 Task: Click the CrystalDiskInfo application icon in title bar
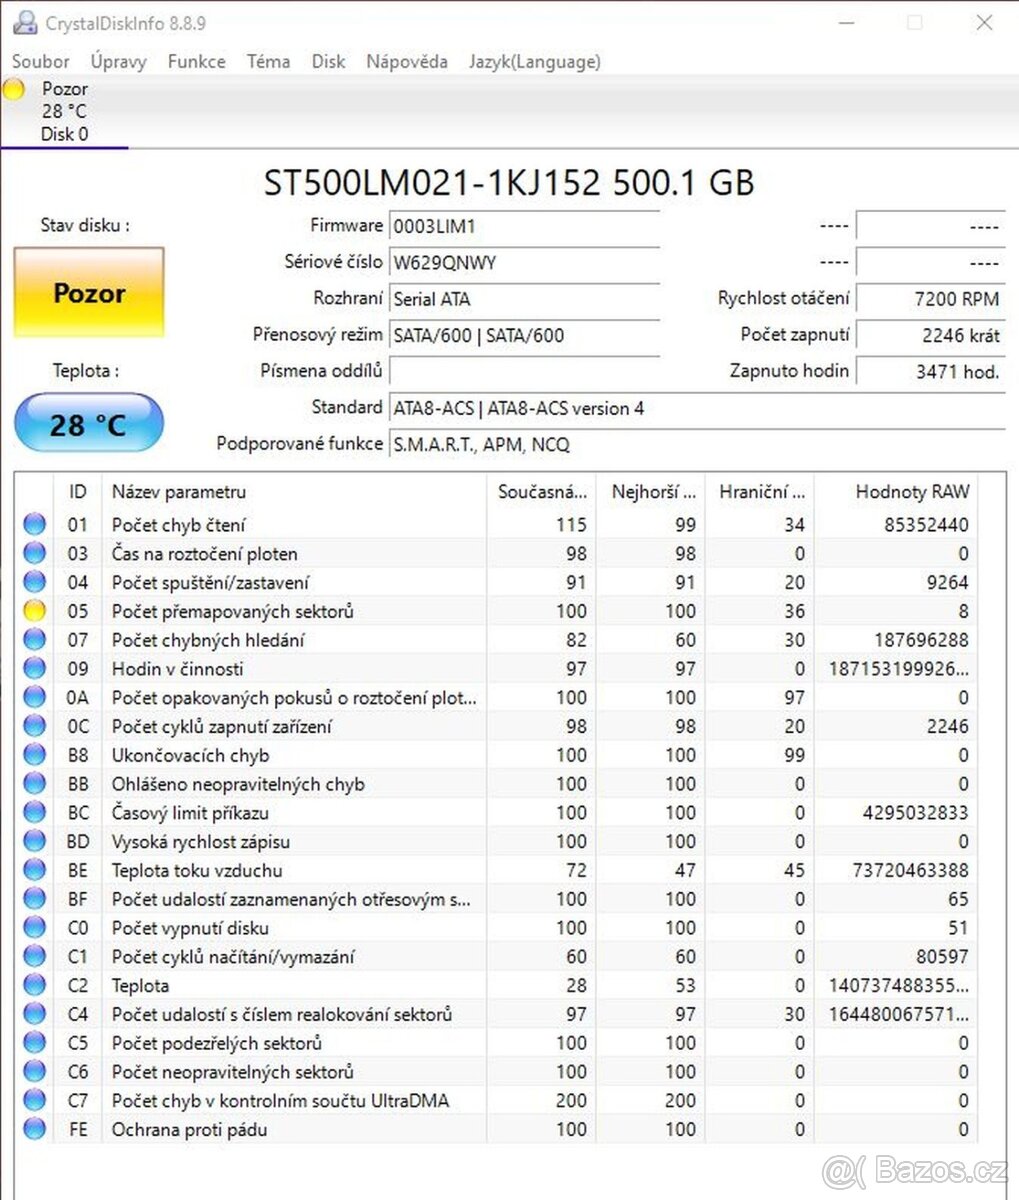[x=24, y=22]
